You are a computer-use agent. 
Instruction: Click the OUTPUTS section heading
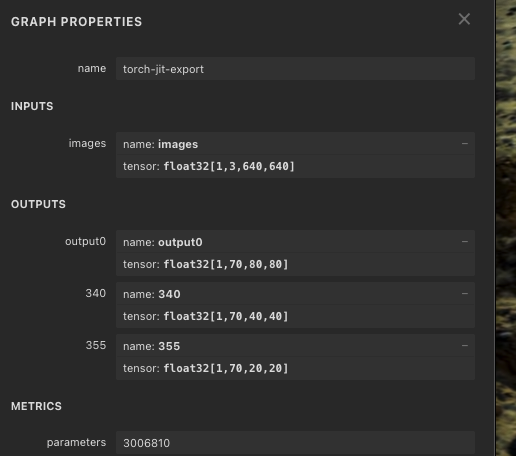pos(38,204)
